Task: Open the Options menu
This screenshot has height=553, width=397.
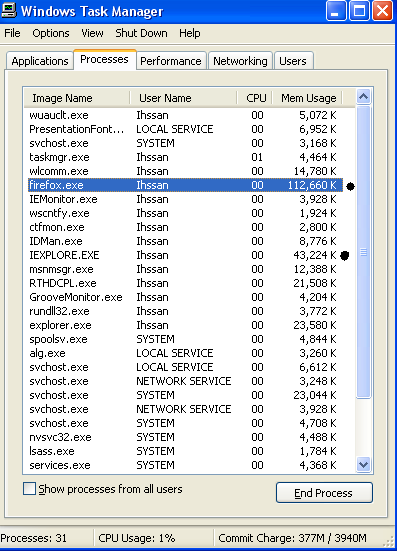Action: 51,33
